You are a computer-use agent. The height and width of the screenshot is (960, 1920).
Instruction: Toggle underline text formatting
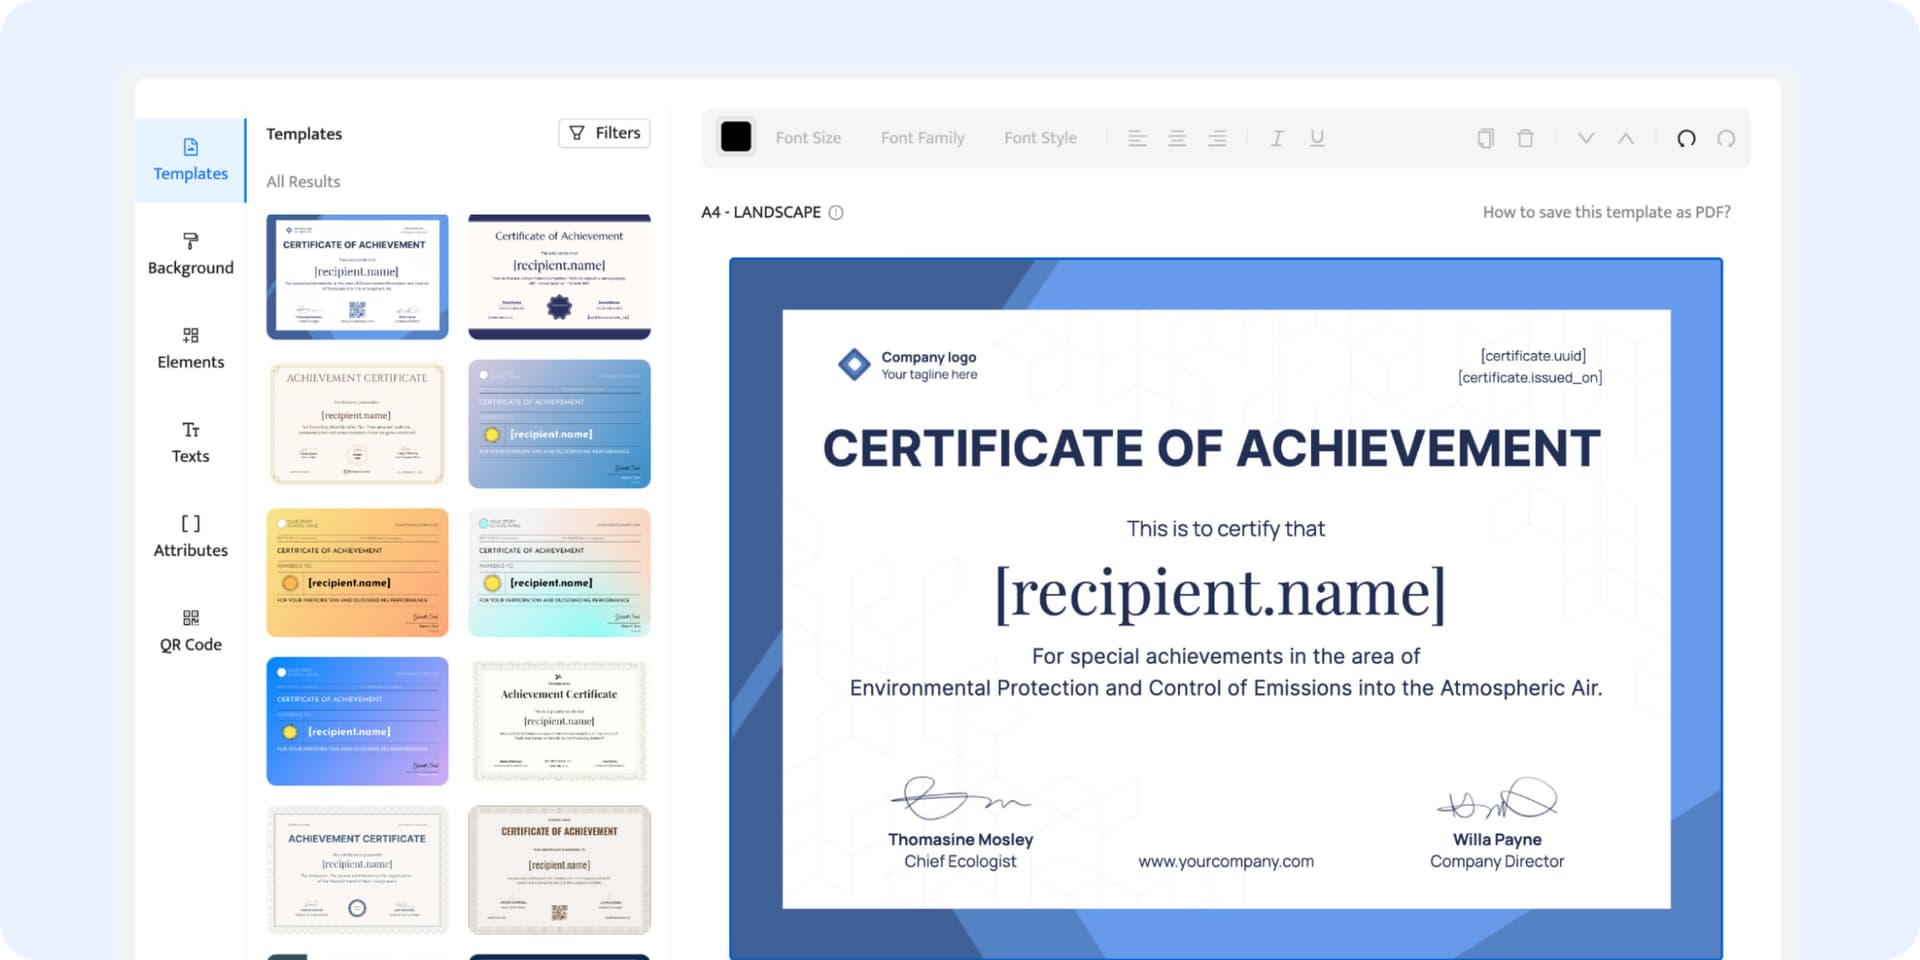click(x=1317, y=138)
